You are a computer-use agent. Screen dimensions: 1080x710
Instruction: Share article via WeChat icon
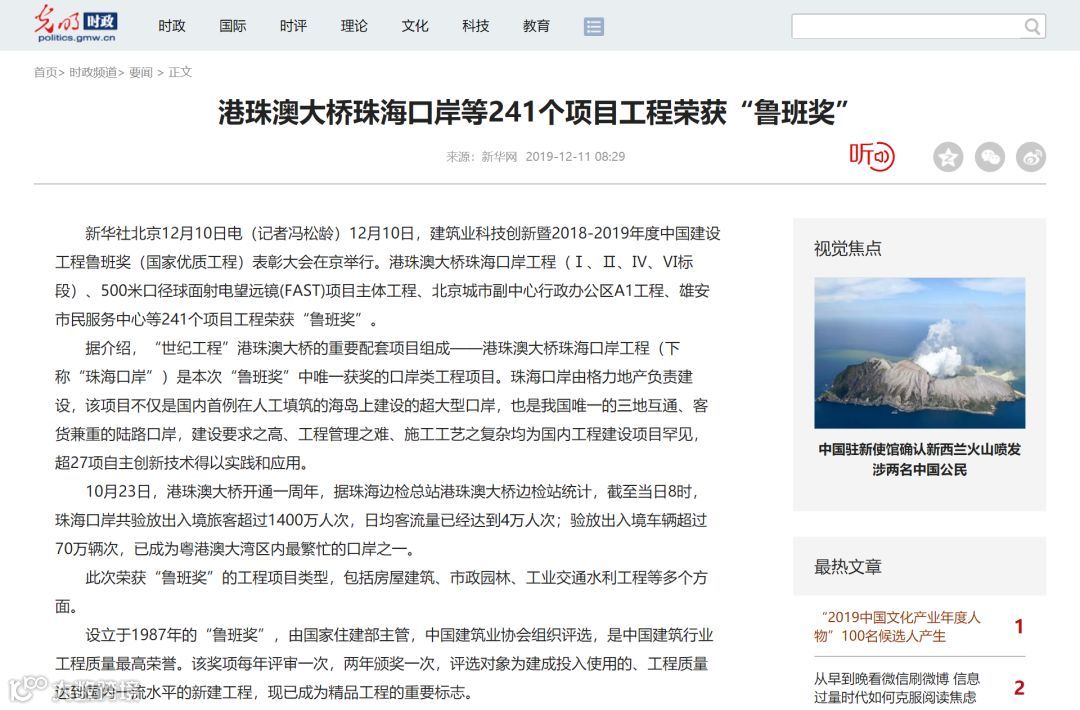[x=990, y=157]
